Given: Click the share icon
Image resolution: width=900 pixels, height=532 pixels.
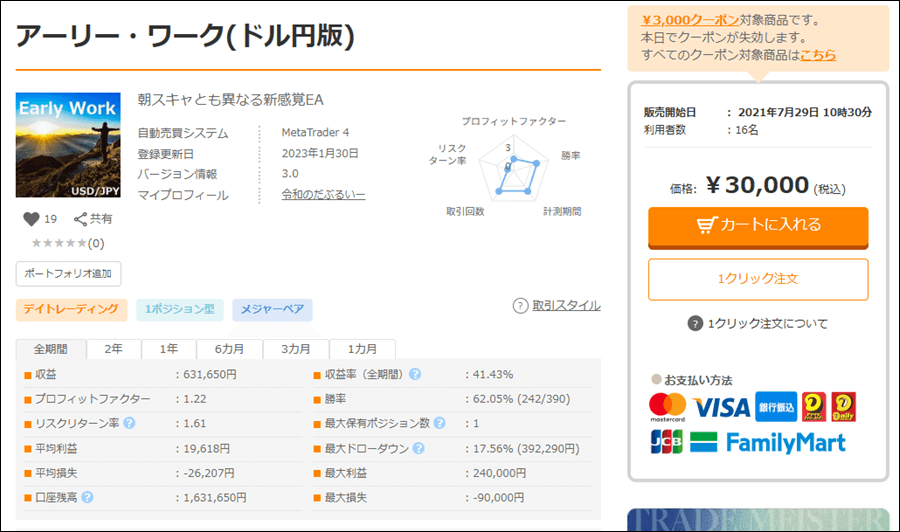Looking at the screenshot, I should [x=81, y=219].
